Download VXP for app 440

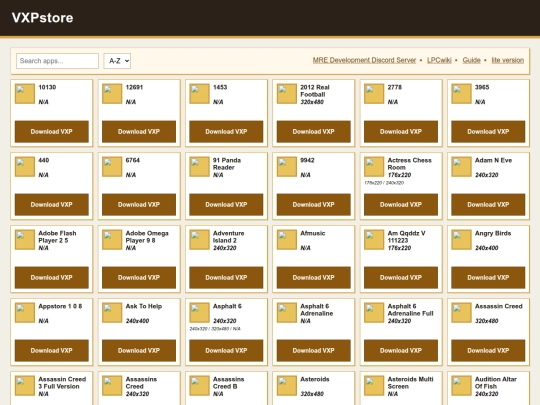[52, 205]
